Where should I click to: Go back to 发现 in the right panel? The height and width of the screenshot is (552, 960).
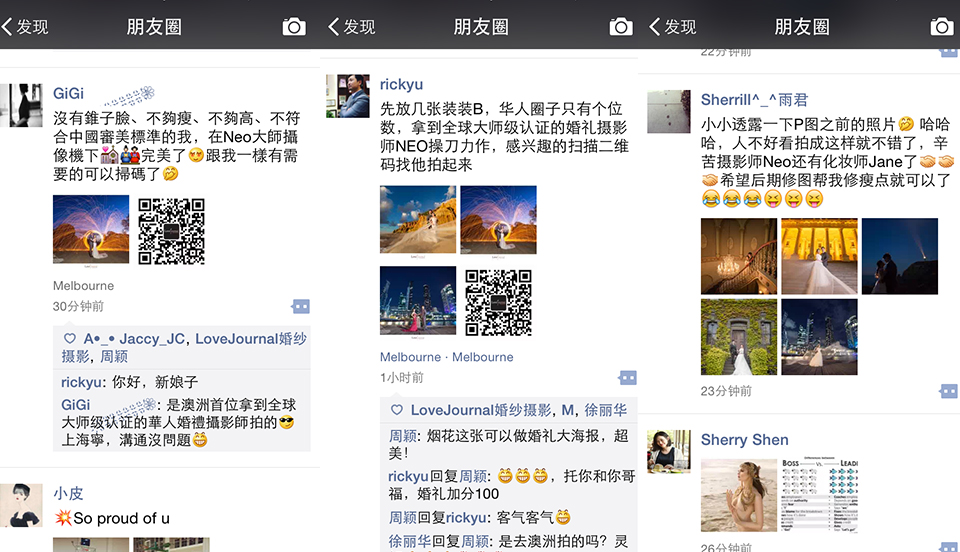coord(673,27)
